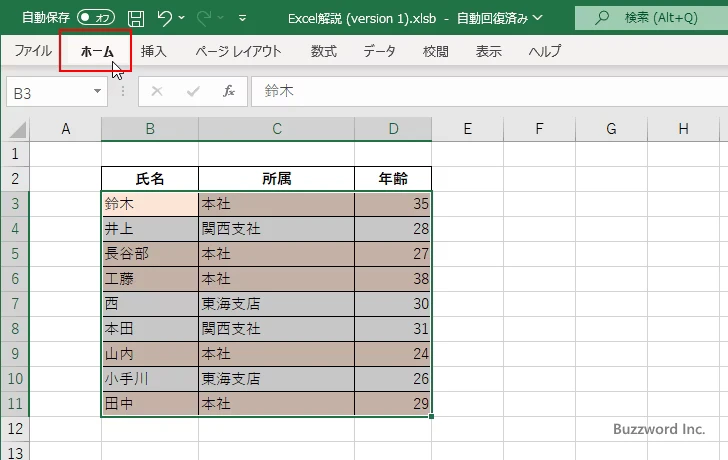Select row 12 header
The image size is (728, 460).
[x=15, y=429]
